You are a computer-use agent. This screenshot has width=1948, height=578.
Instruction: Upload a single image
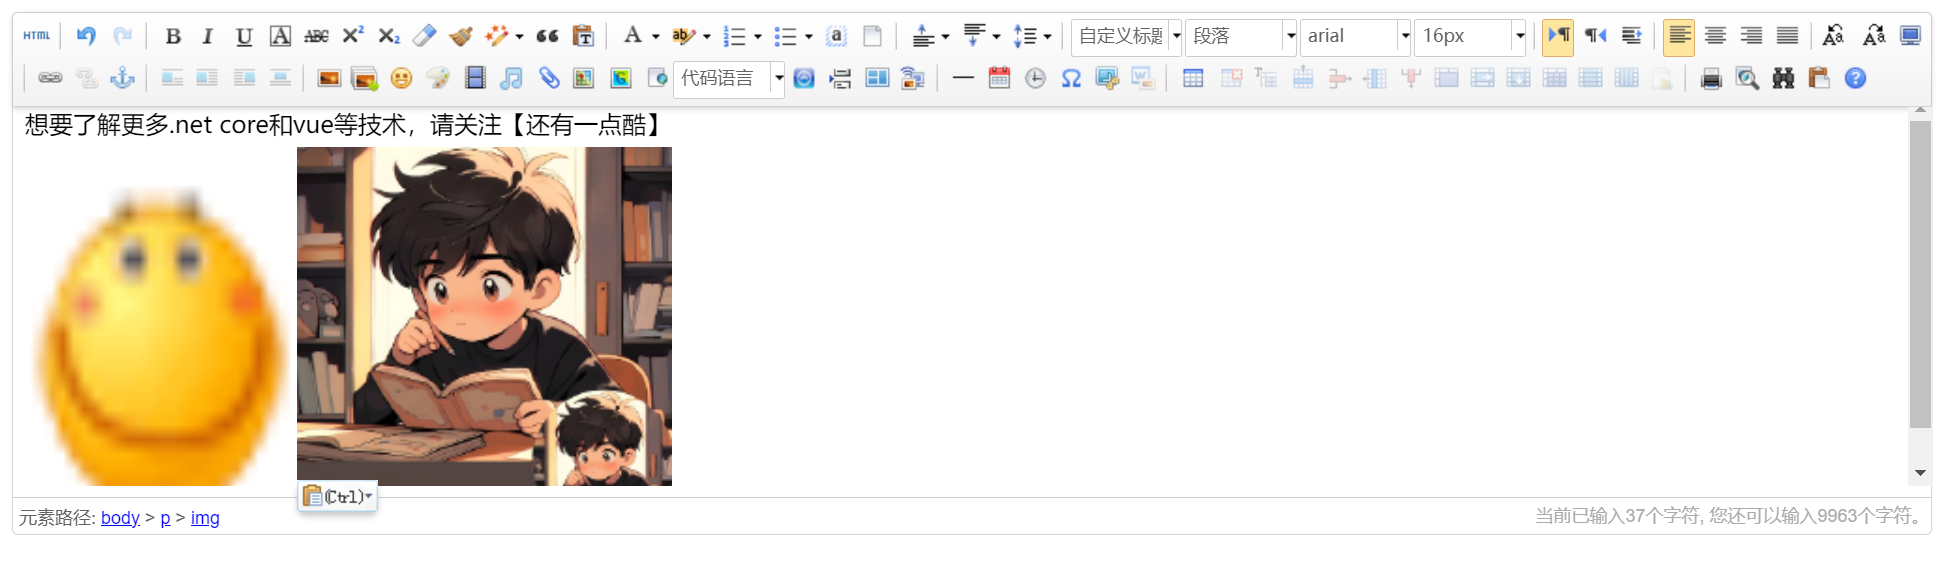(329, 78)
